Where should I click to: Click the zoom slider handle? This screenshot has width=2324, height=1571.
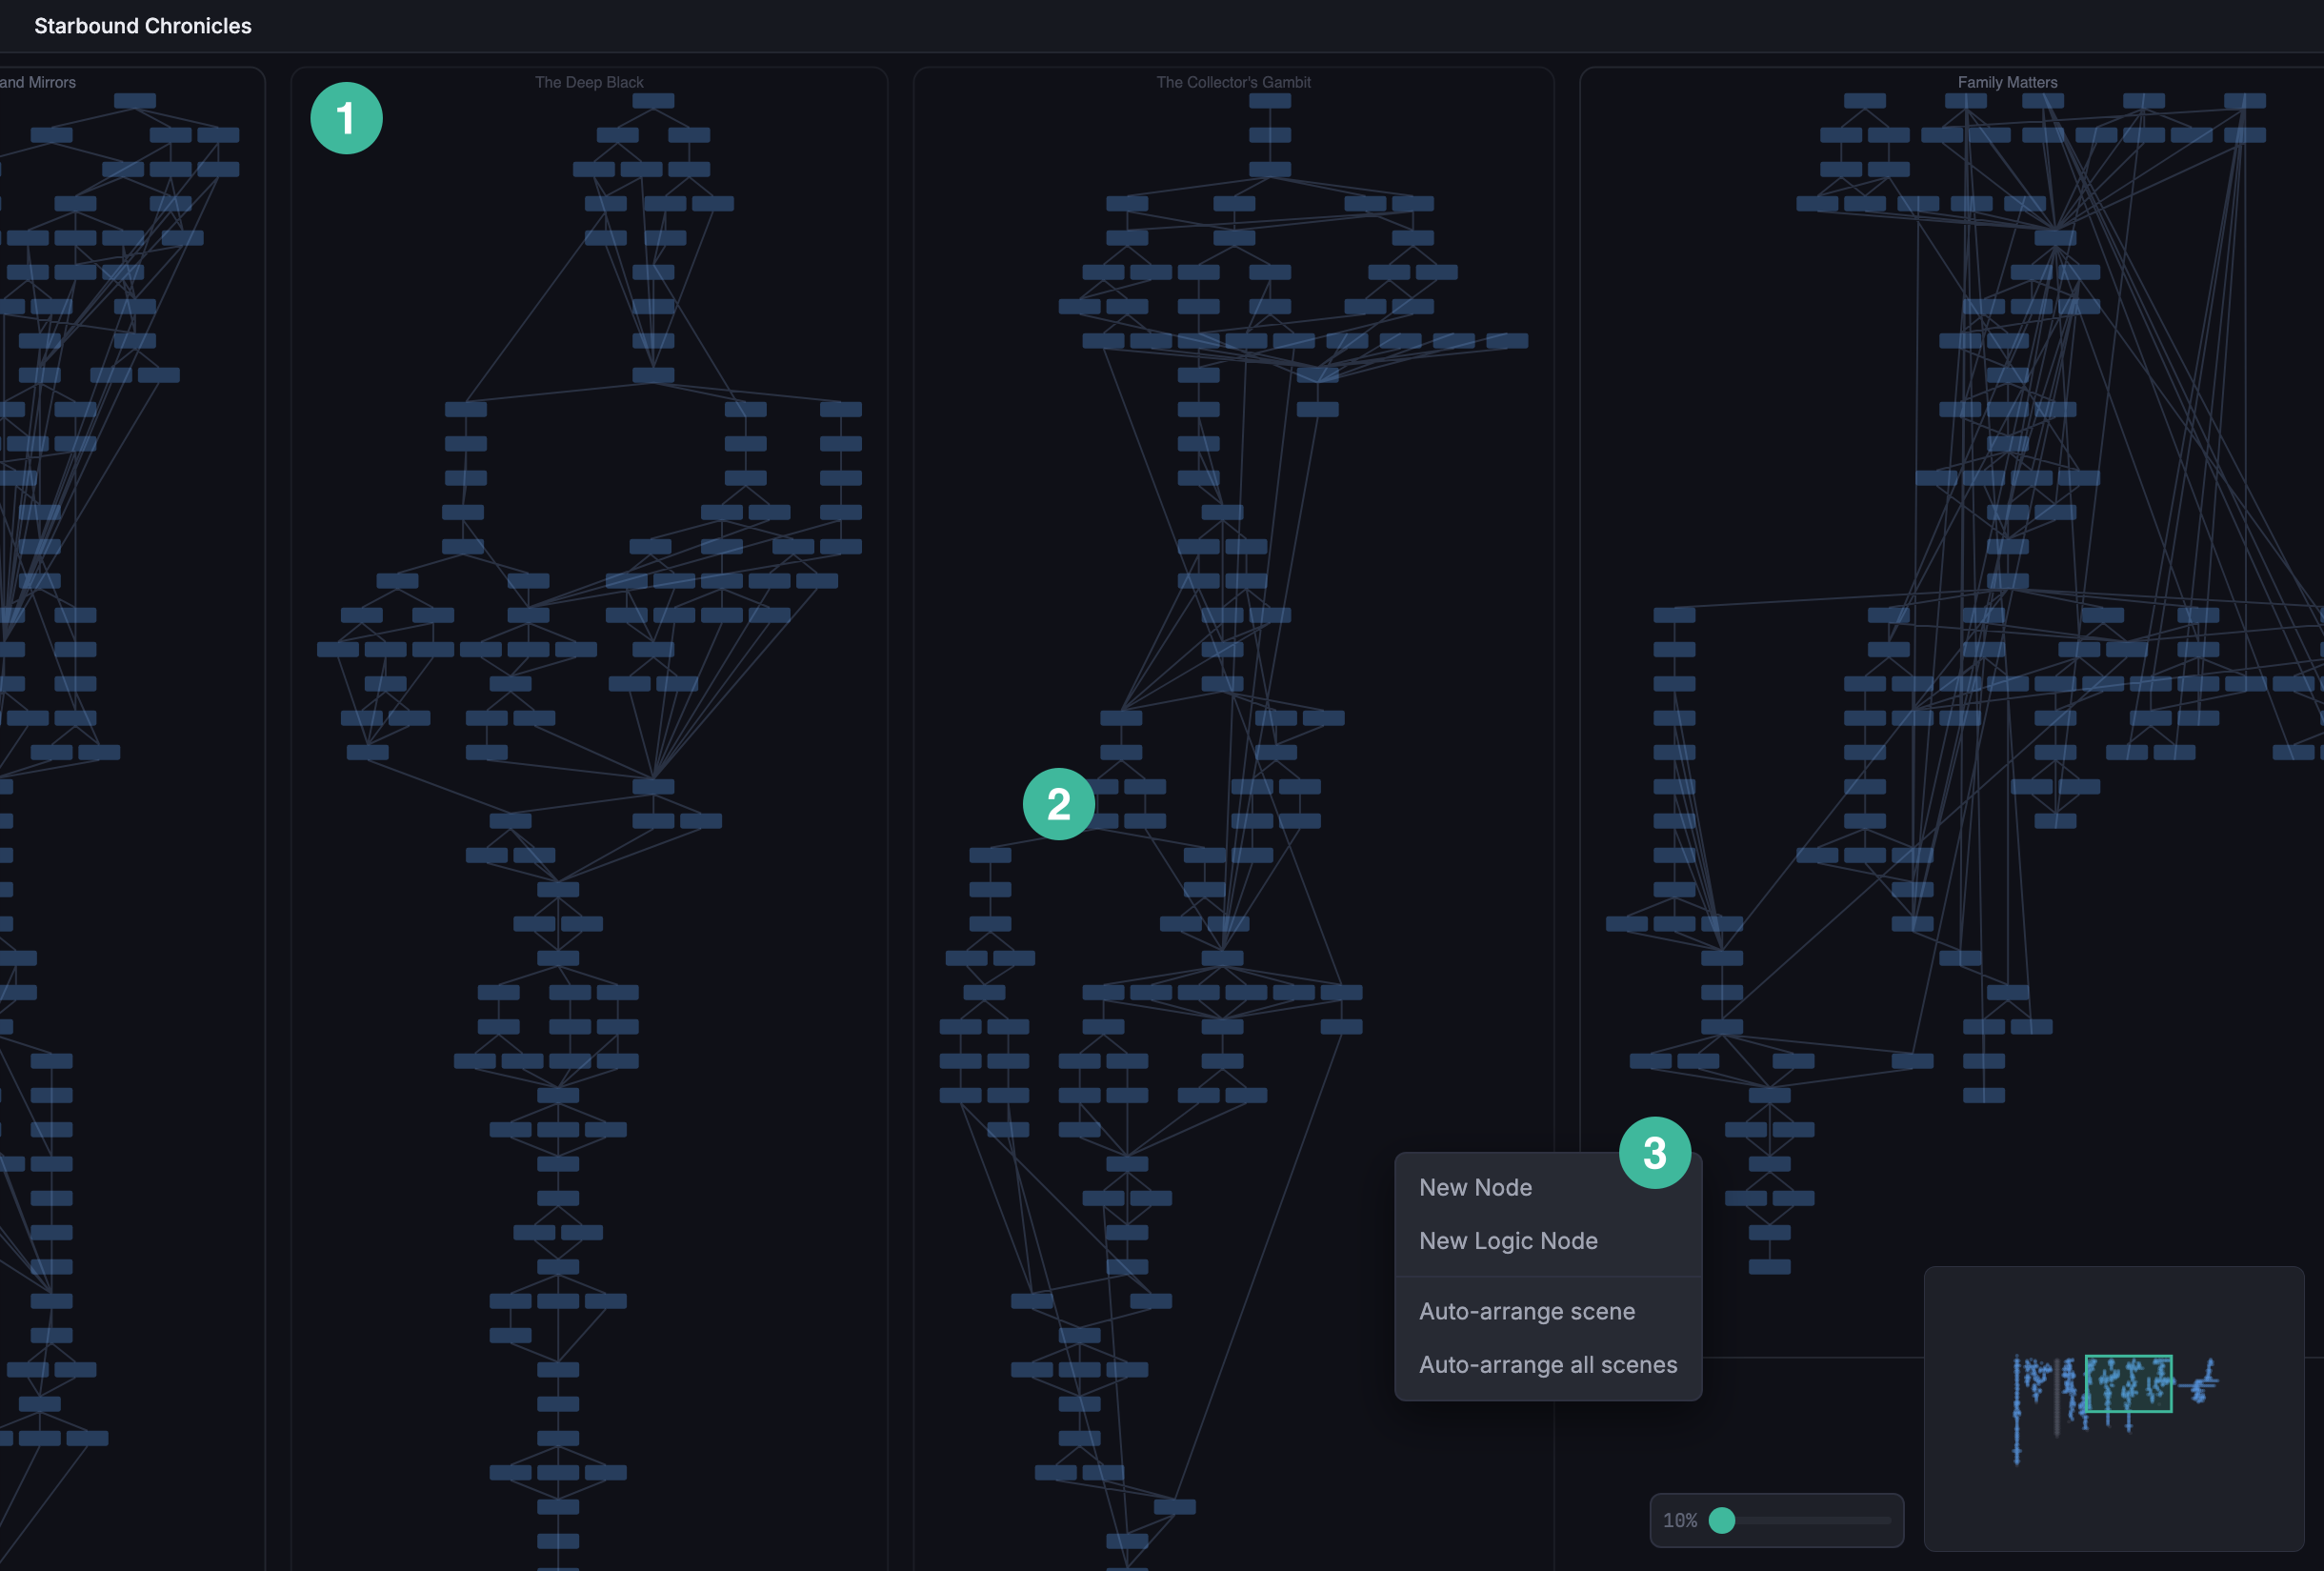pos(1721,1520)
